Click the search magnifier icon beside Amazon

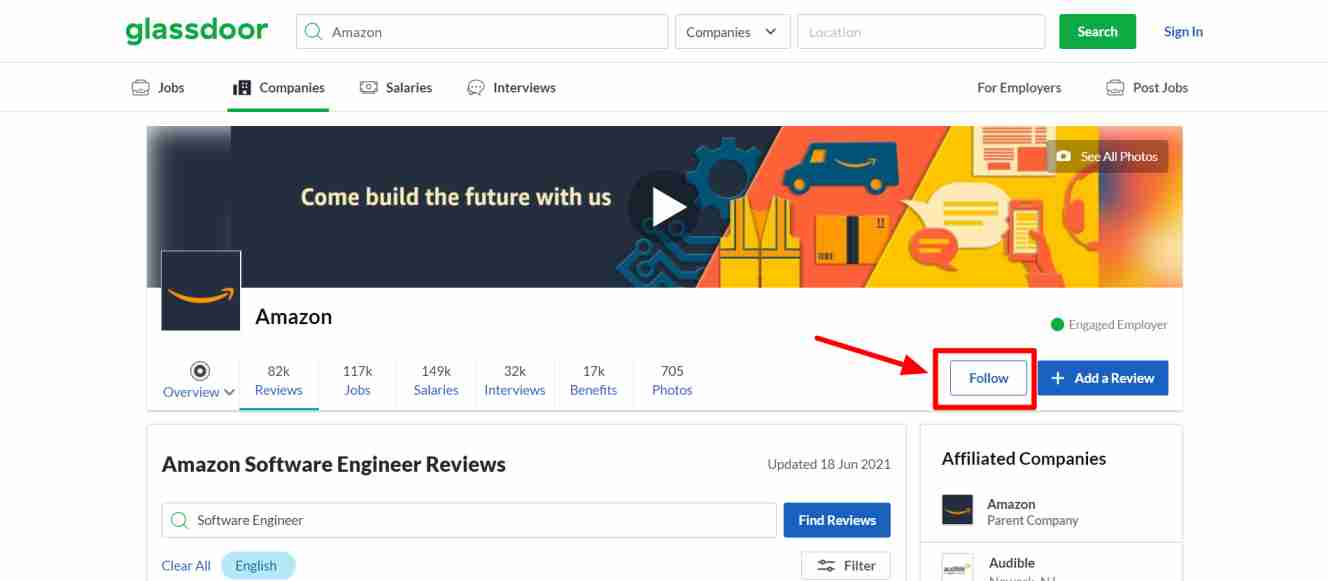pyautogui.click(x=314, y=32)
